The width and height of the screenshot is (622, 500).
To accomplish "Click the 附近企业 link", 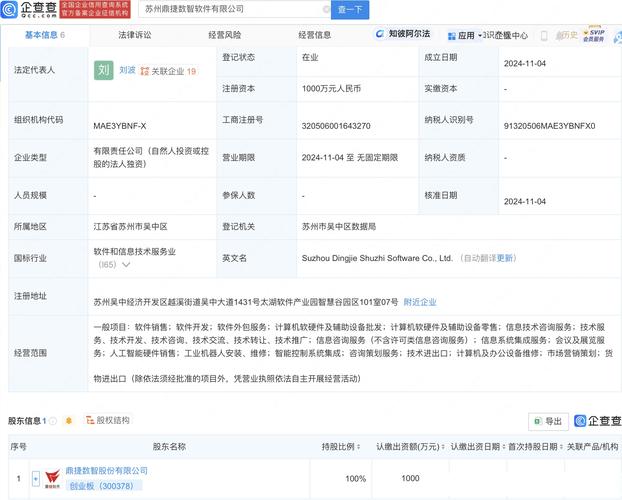I will 420,302.
